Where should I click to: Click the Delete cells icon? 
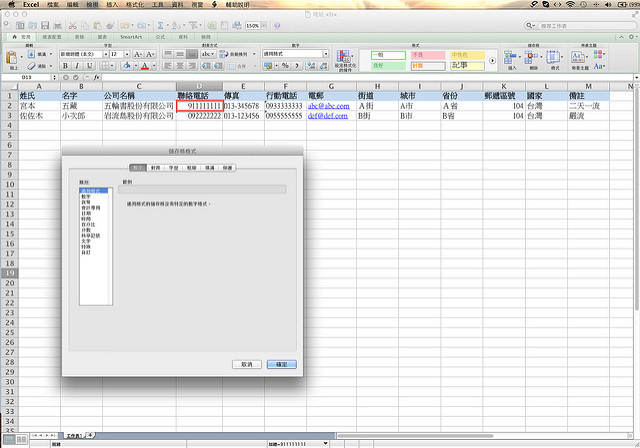coord(531,57)
